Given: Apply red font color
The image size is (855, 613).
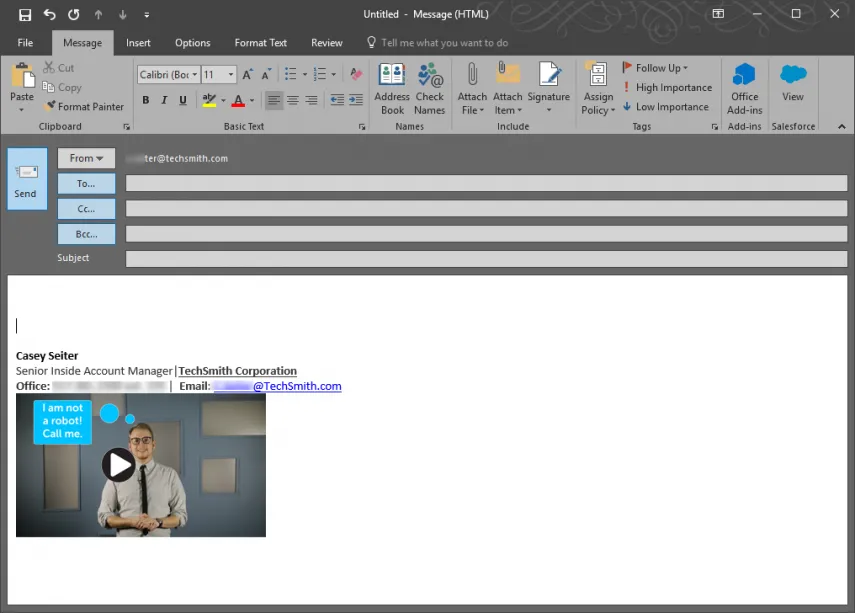Looking at the screenshot, I should [238, 100].
